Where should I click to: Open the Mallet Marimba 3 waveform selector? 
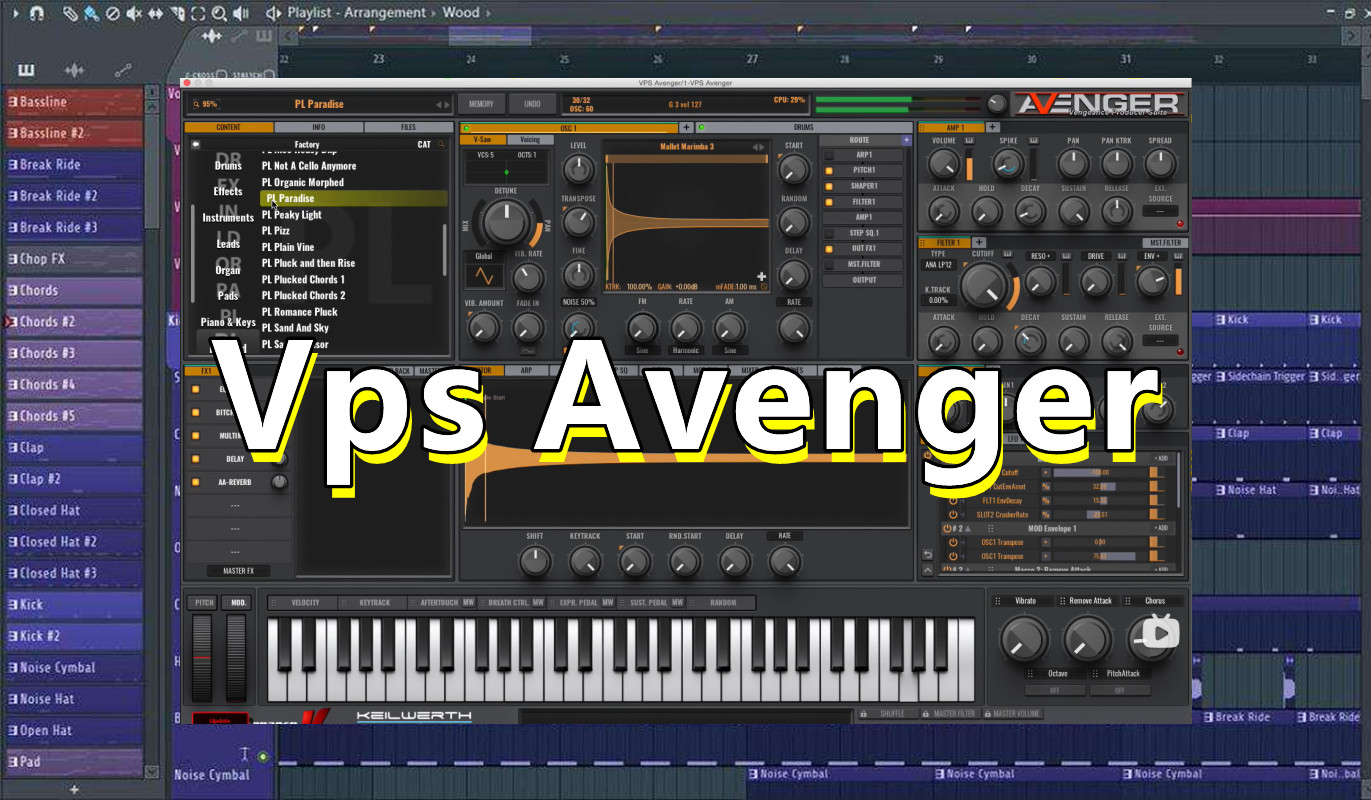[686, 146]
